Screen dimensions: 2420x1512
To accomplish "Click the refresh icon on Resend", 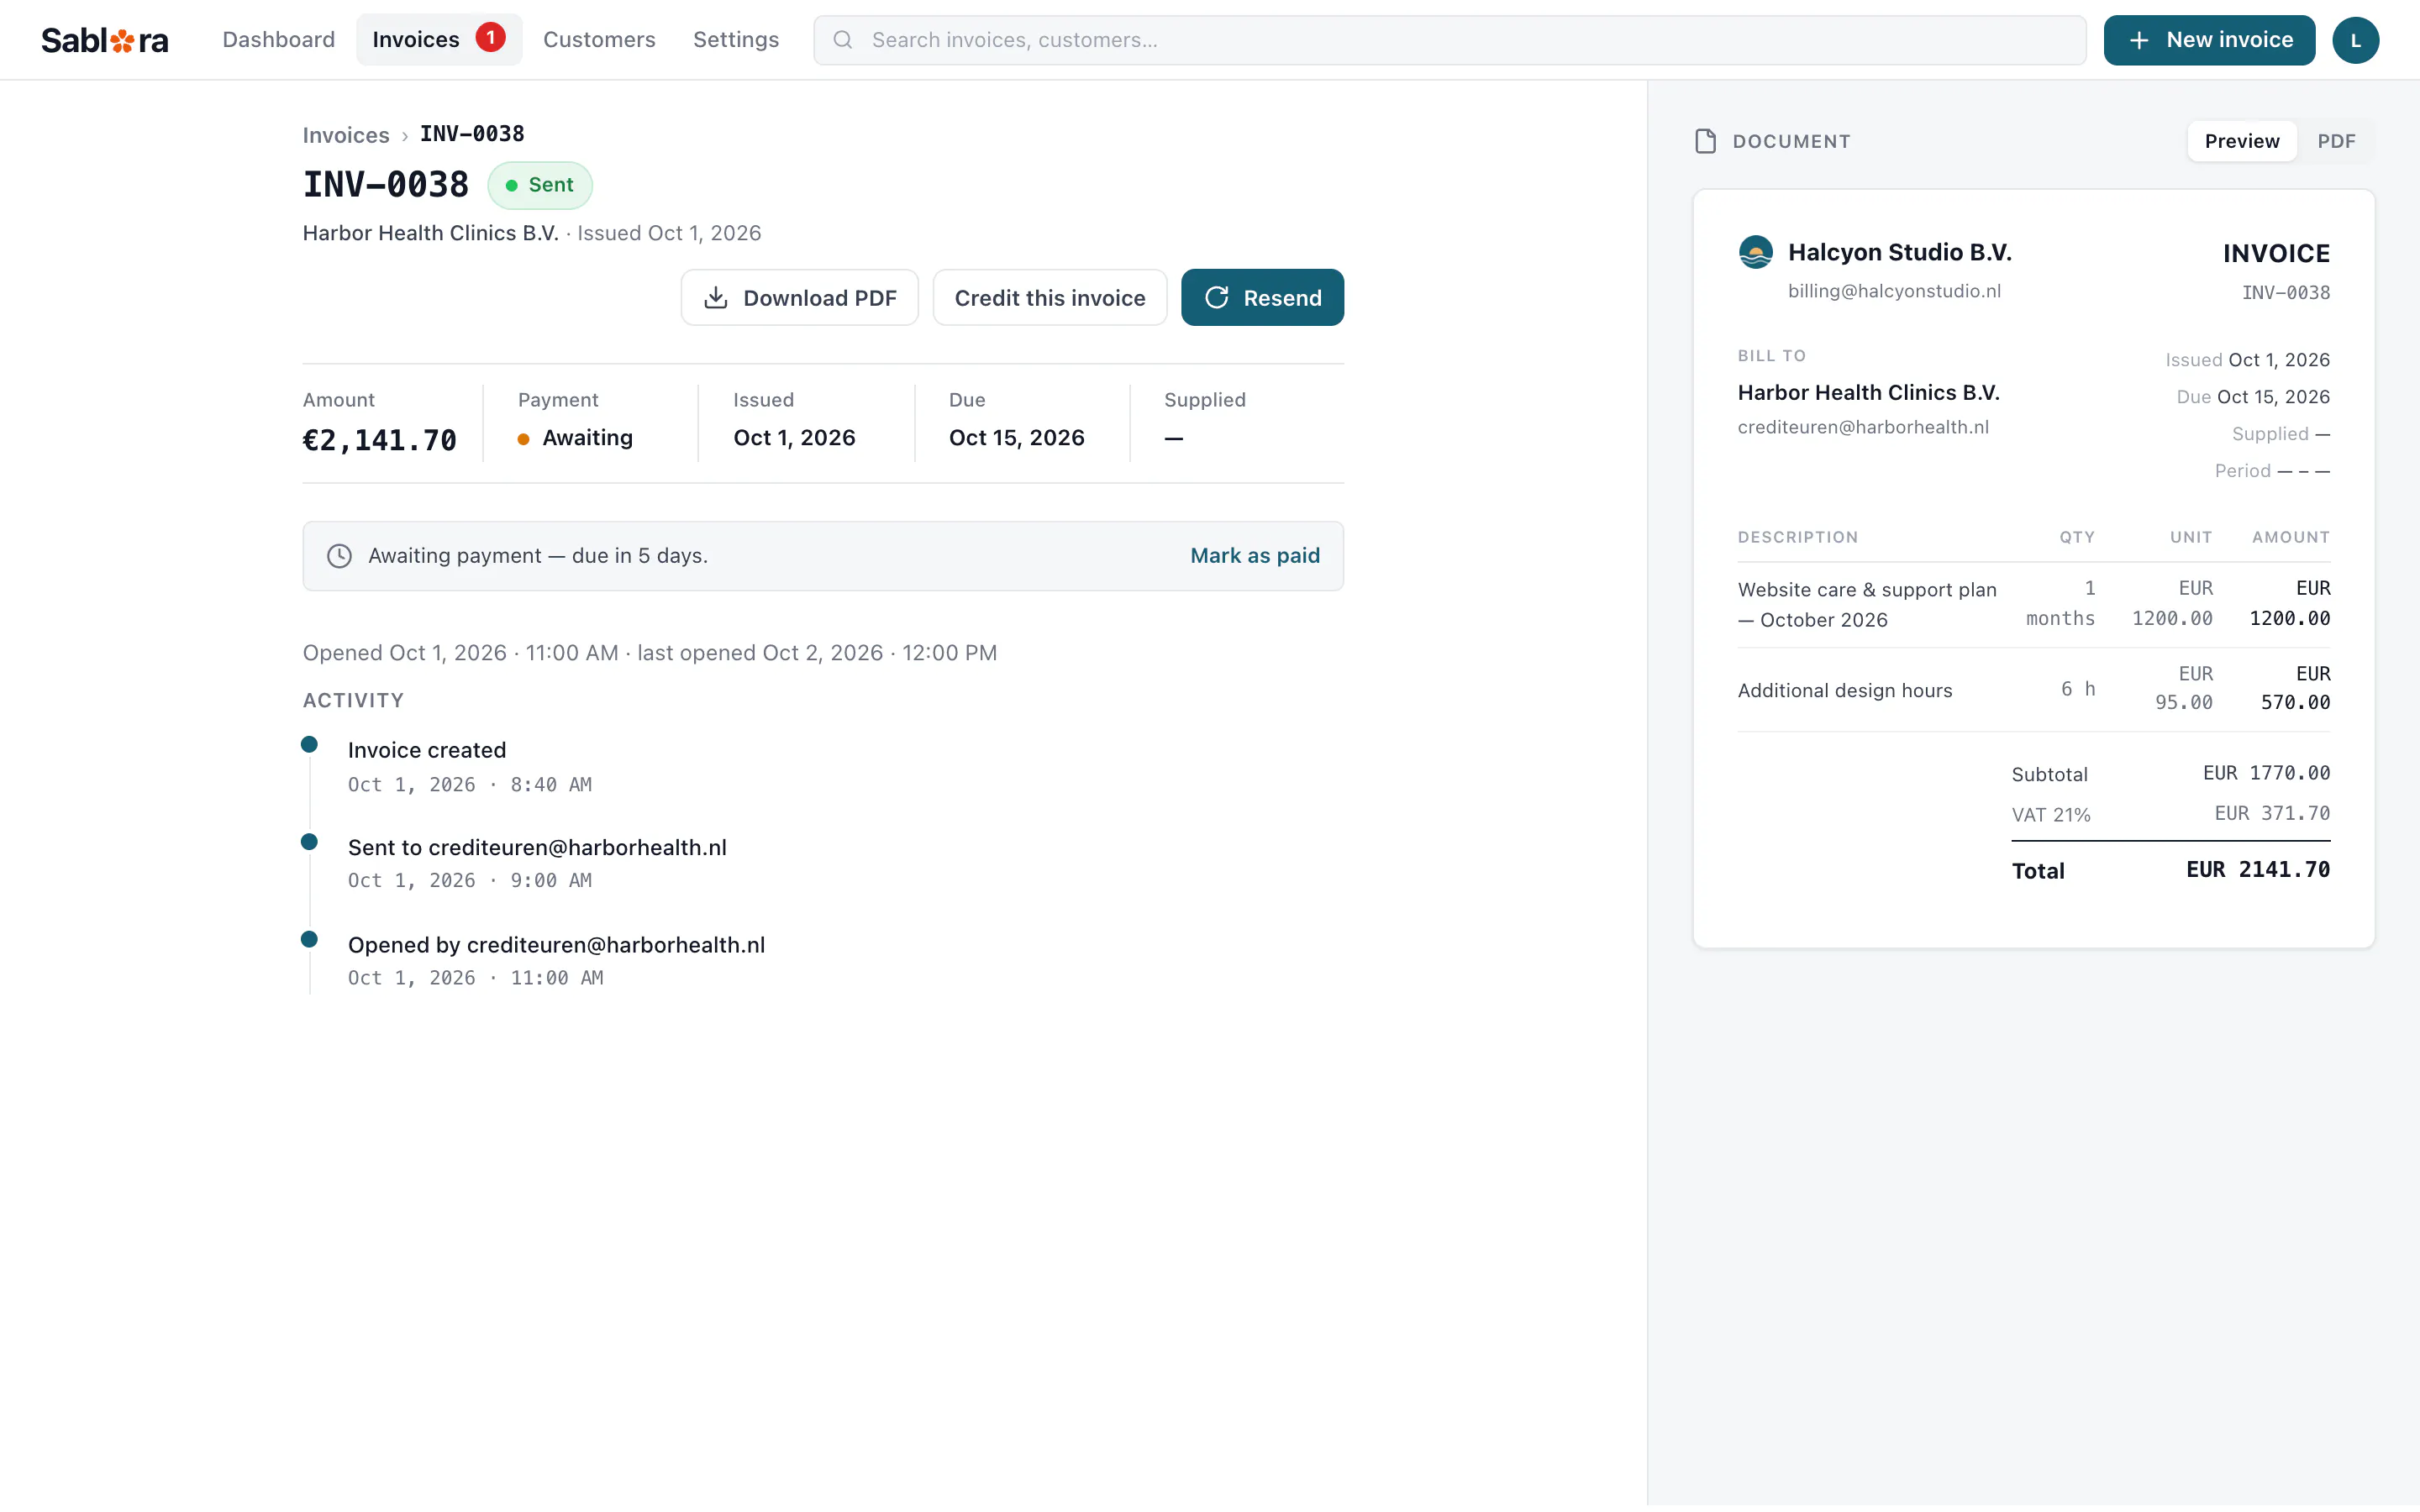I will (1216, 298).
